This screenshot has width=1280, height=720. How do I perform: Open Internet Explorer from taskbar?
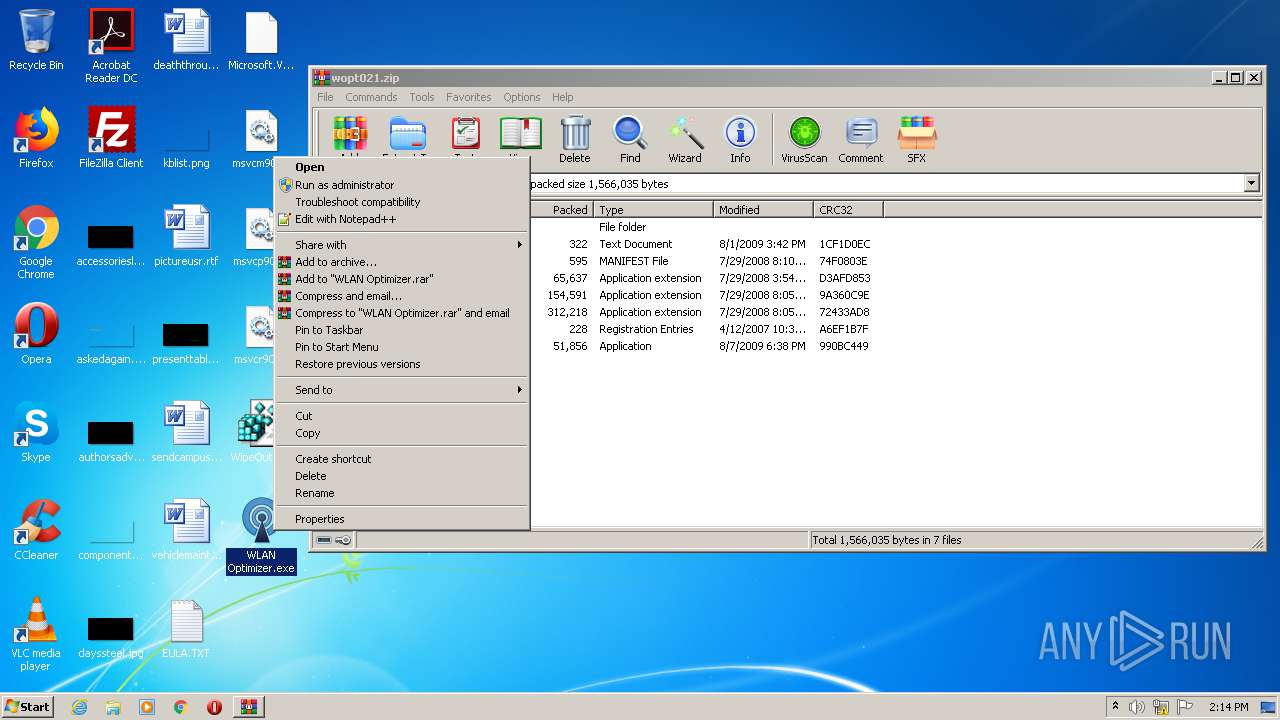(x=79, y=707)
